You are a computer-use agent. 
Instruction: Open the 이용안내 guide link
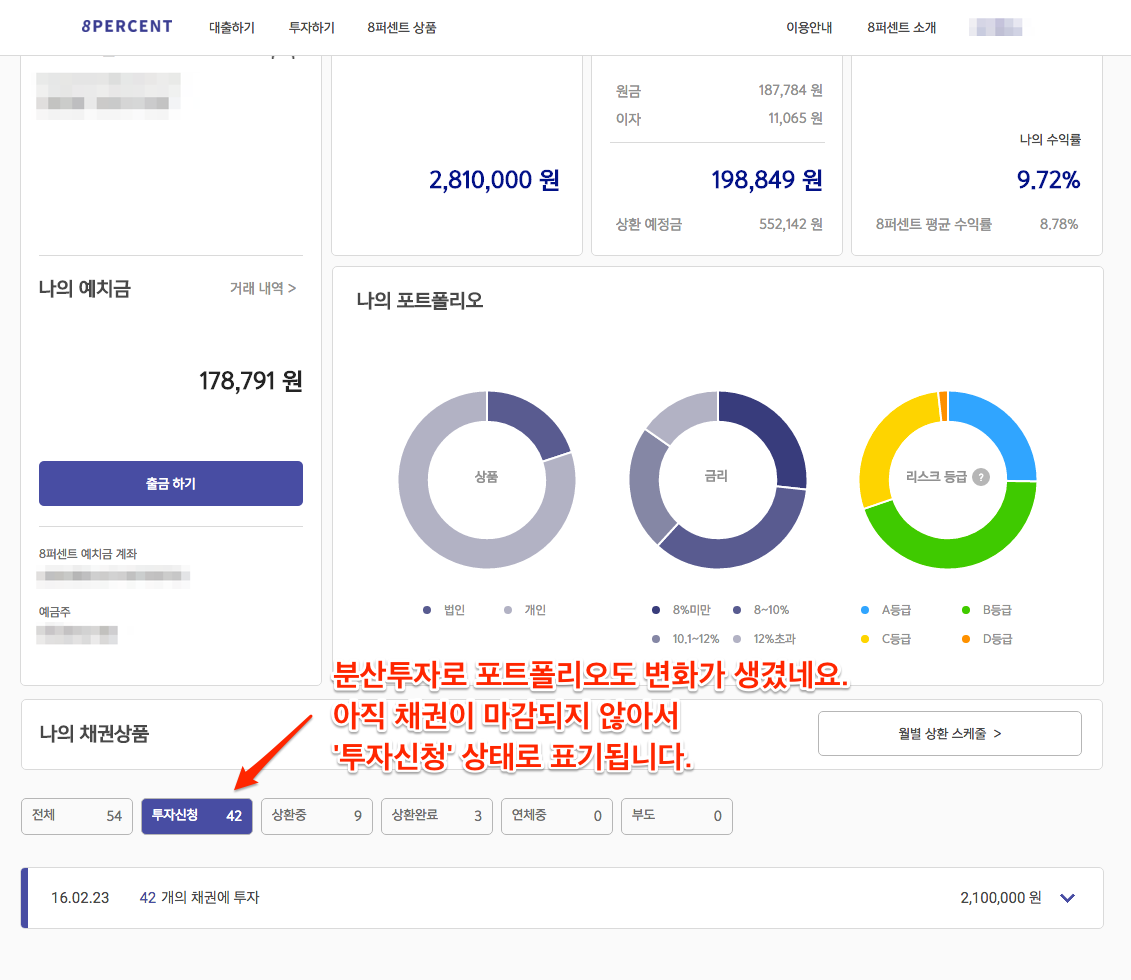click(x=809, y=27)
